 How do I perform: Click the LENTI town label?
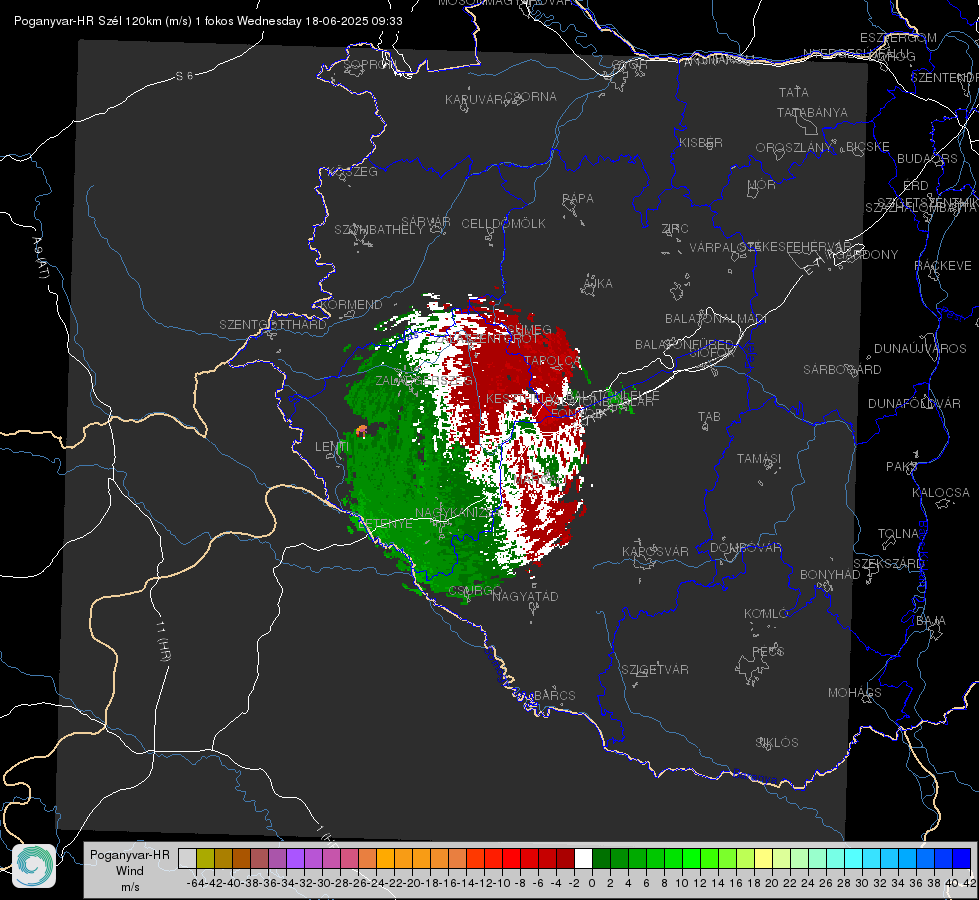pos(332,446)
